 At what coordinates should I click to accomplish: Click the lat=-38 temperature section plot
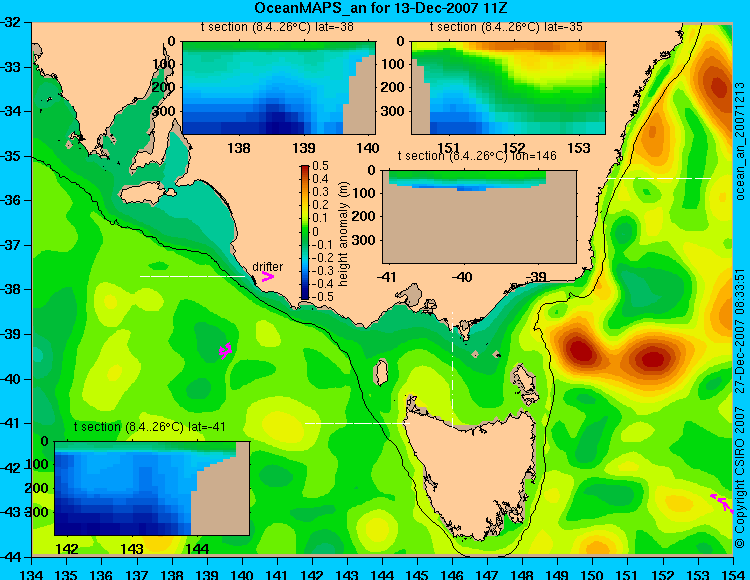(x=279, y=88)
